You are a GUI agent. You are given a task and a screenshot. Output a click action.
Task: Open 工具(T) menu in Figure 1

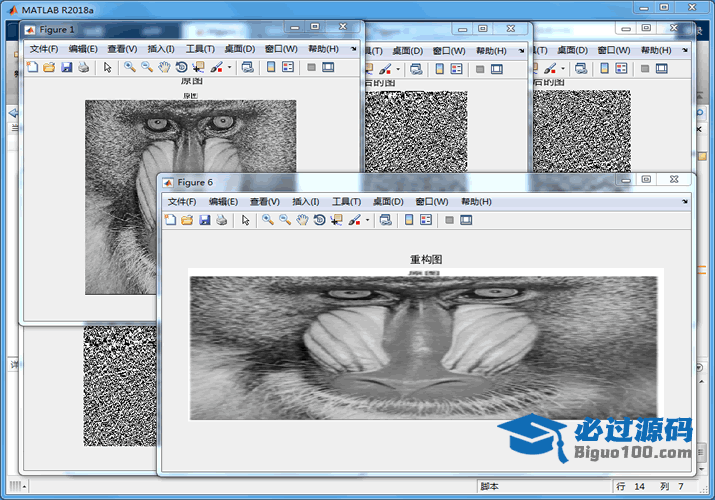[x=200, y=49]
